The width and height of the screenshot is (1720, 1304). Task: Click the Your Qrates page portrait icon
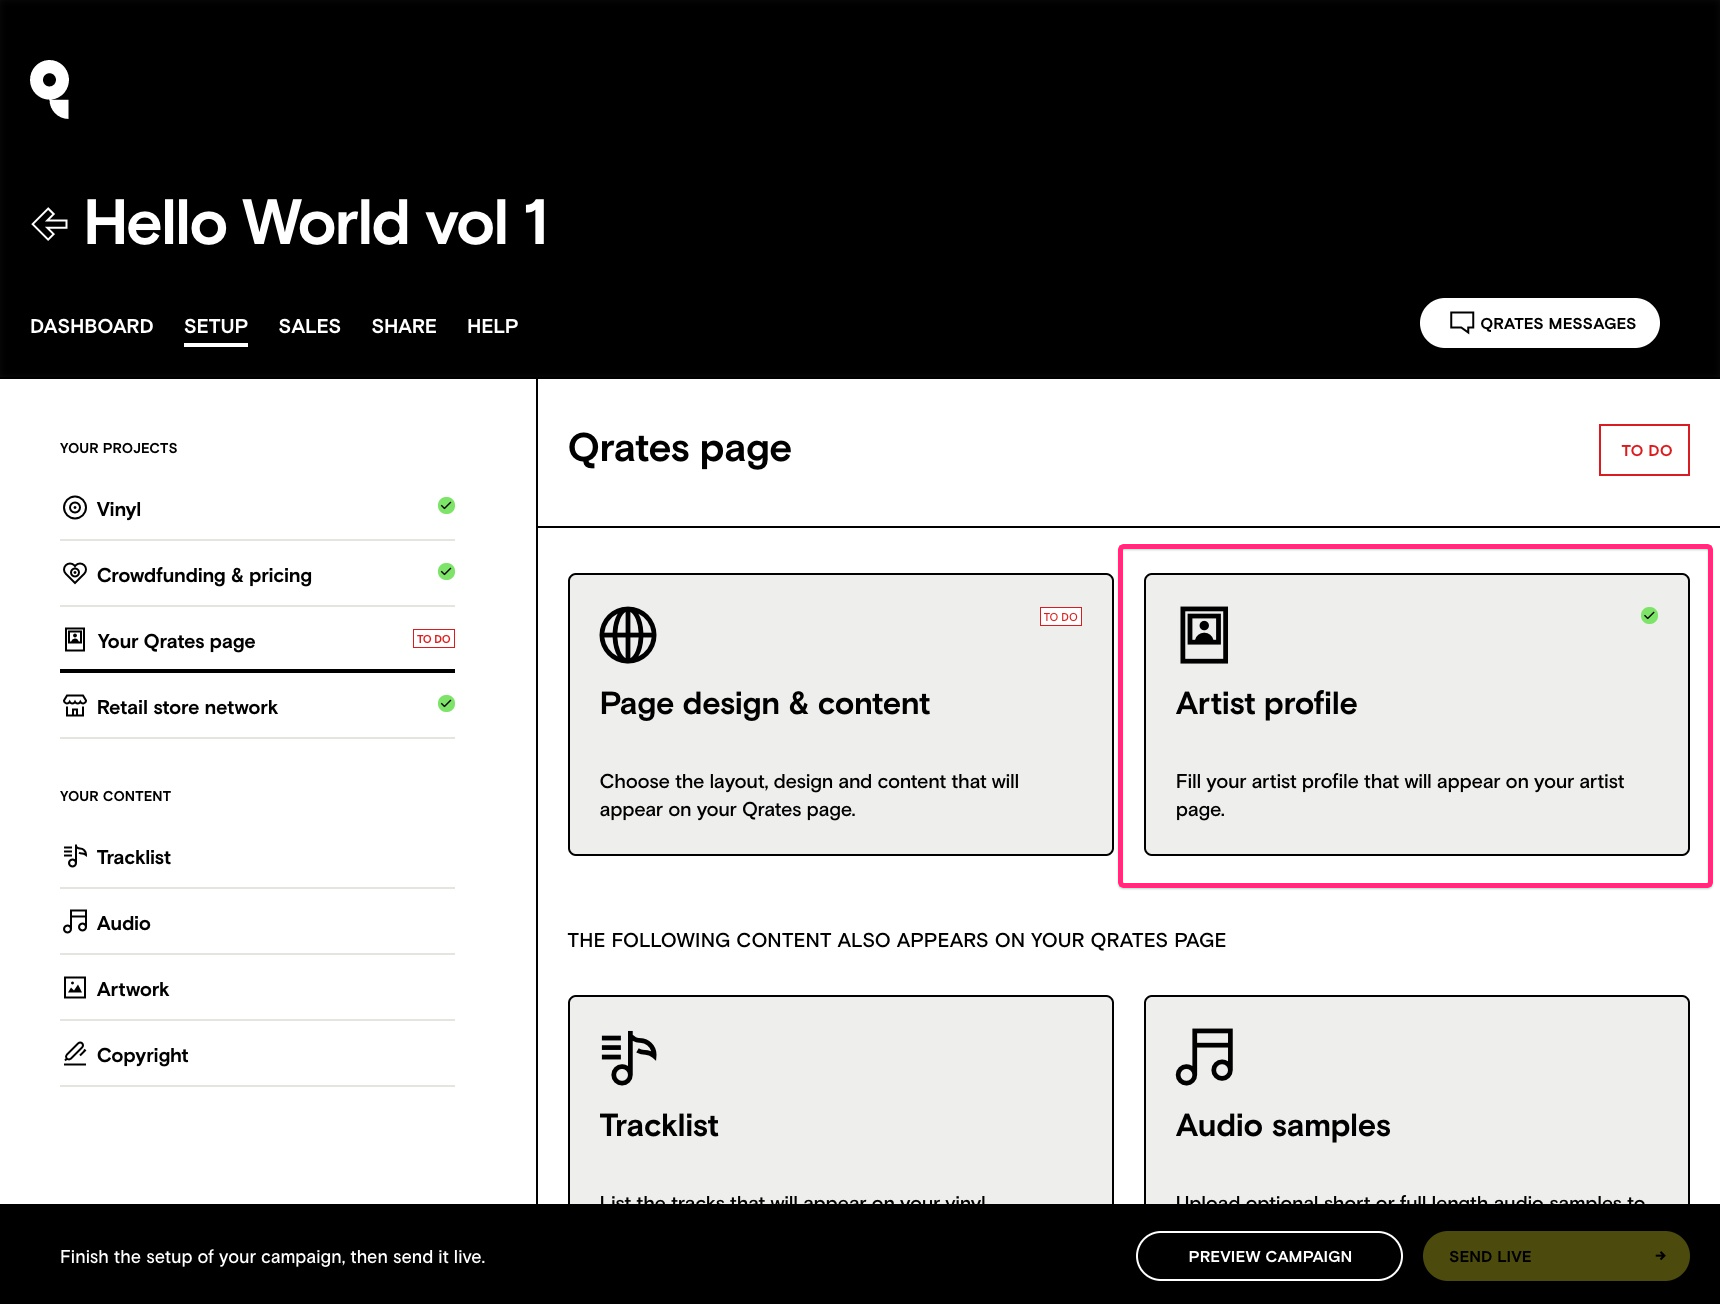75,639
